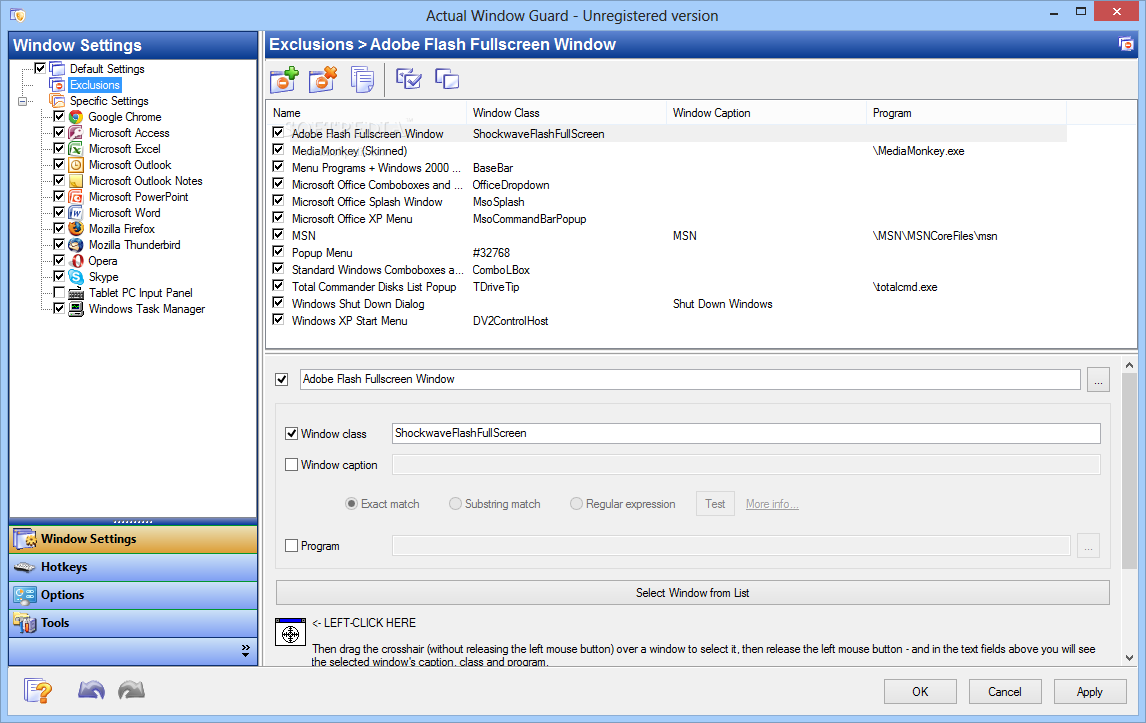Click the Copy exclusion toolbar icon
The width and height of the screenshot is (1146, 723).
tap(362, 79)
